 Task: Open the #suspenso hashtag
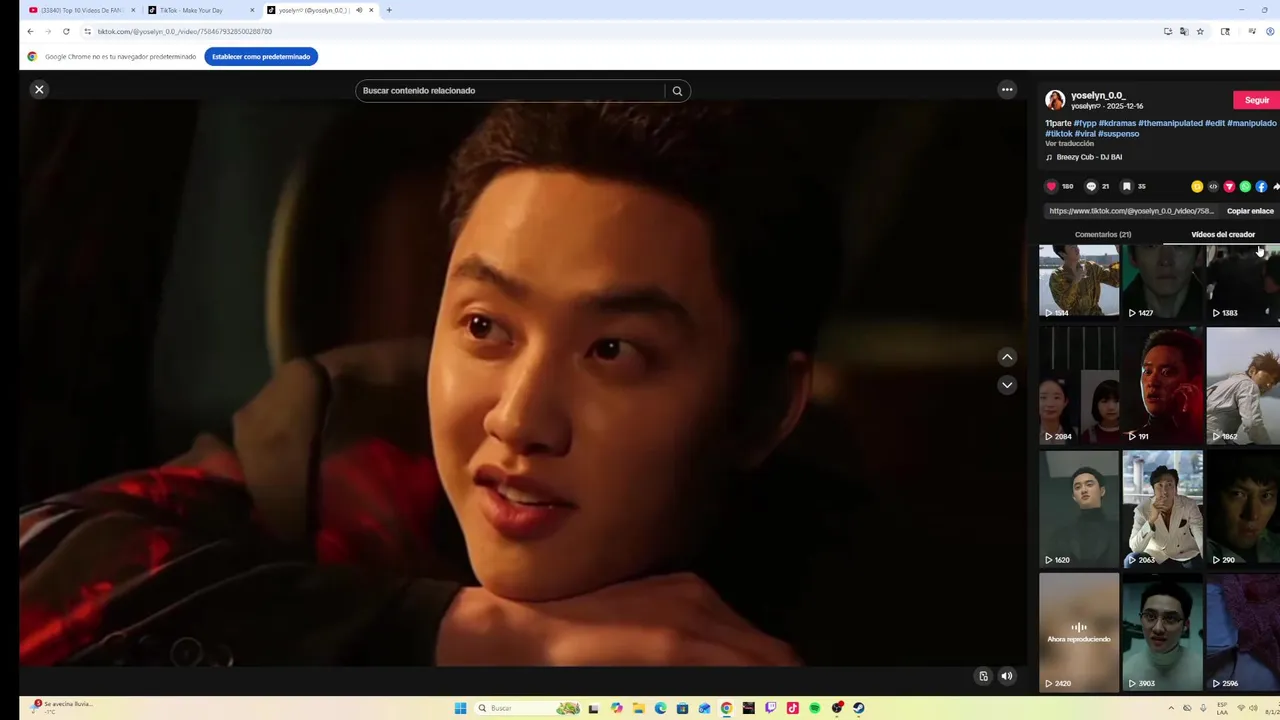1118,134
